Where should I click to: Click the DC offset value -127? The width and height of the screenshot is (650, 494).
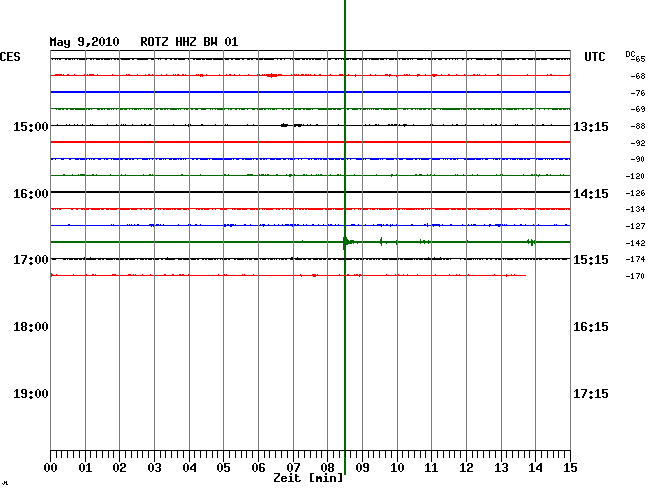click(635, 226)
